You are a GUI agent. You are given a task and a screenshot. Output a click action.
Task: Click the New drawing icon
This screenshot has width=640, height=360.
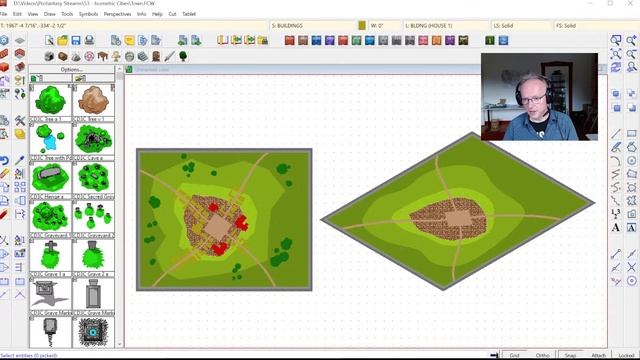[x=49, y=40]
